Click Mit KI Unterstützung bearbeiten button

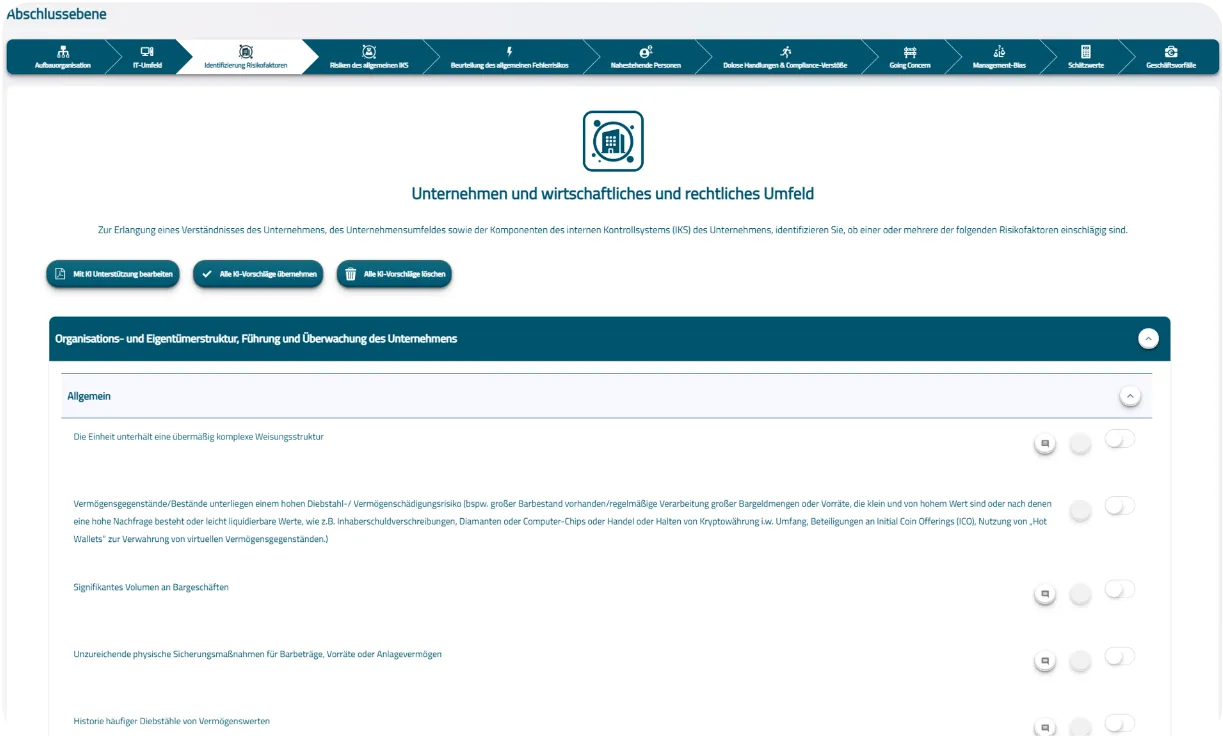click(x=113, y=274)
